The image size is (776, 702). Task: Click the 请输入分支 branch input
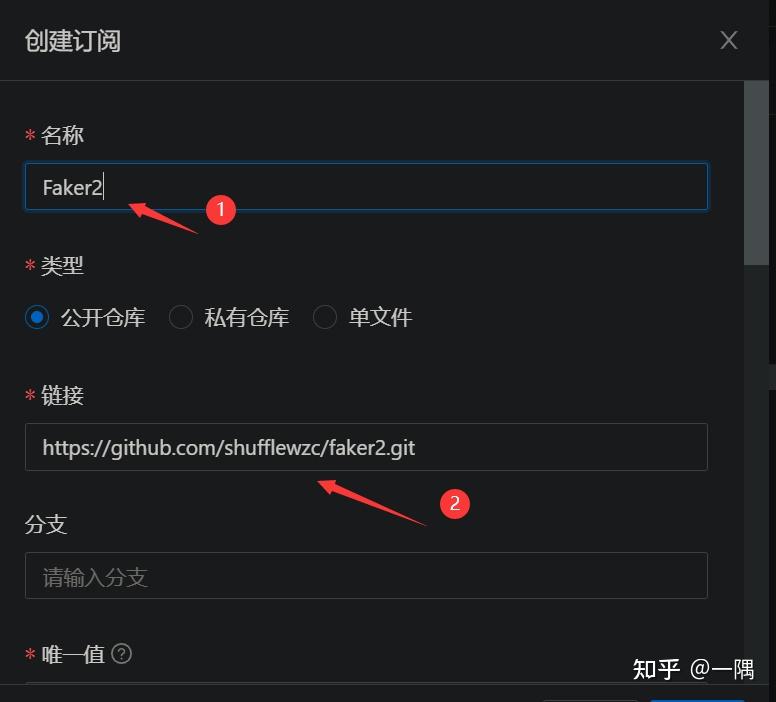click(366, 576)
